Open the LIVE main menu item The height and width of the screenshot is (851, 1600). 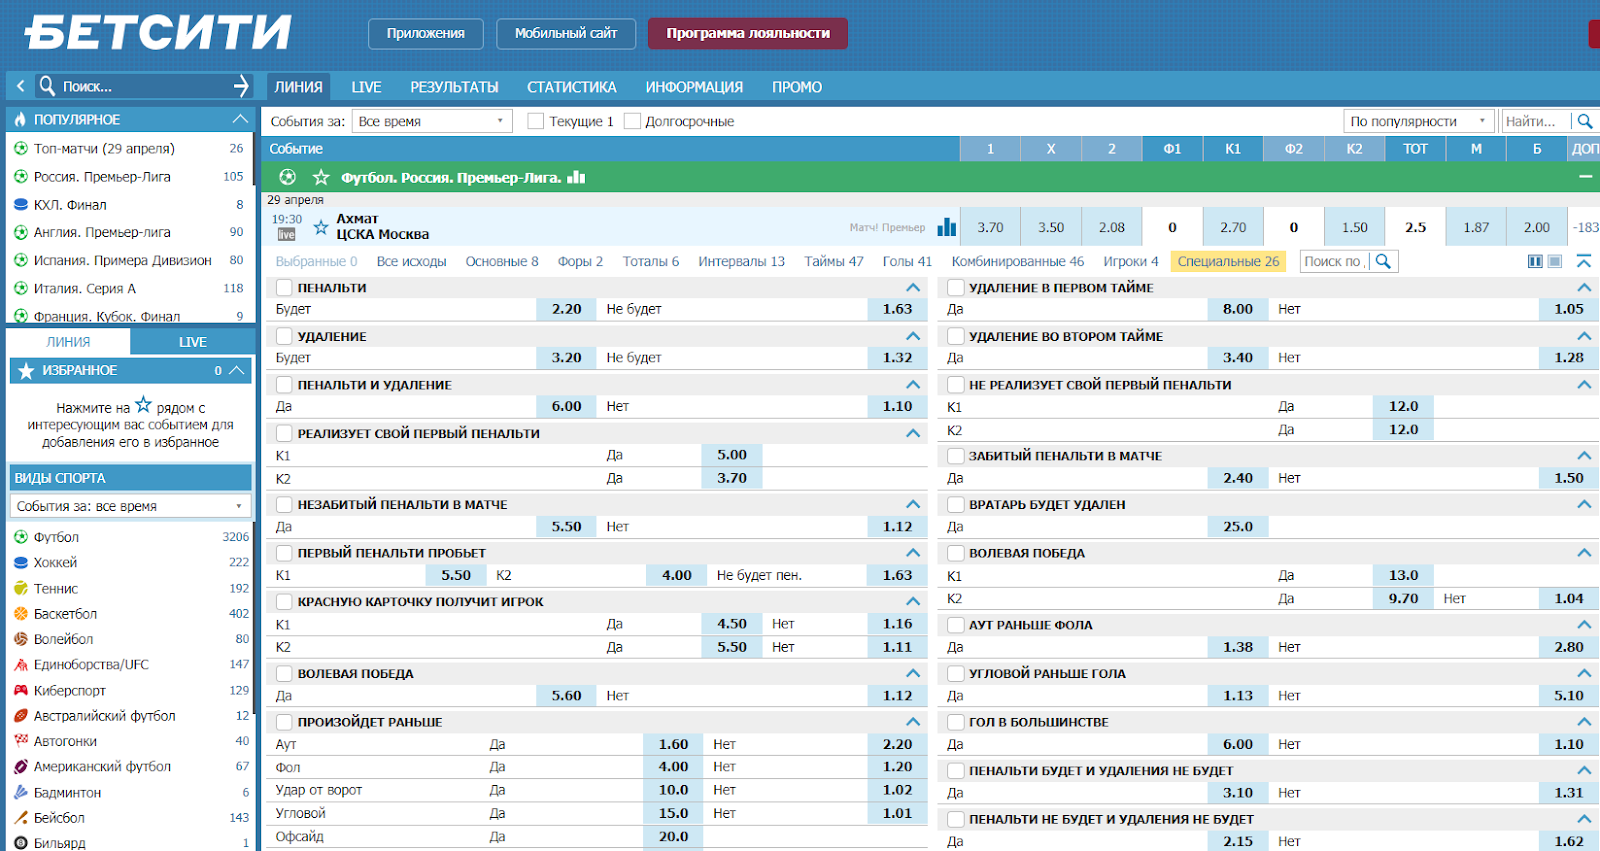coord(366,87)
